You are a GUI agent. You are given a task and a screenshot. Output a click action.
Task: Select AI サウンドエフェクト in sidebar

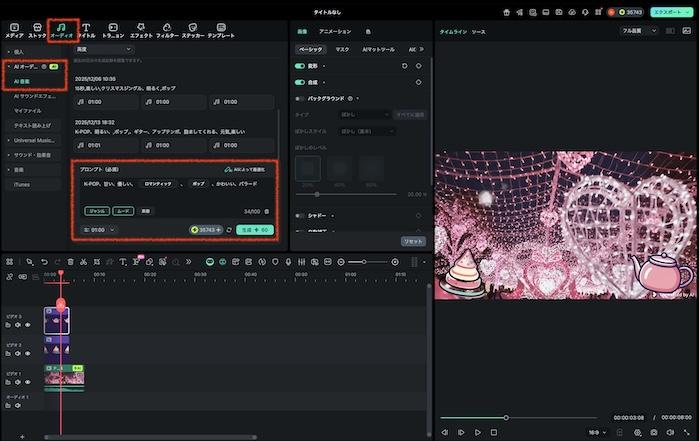tap(34, 96)
